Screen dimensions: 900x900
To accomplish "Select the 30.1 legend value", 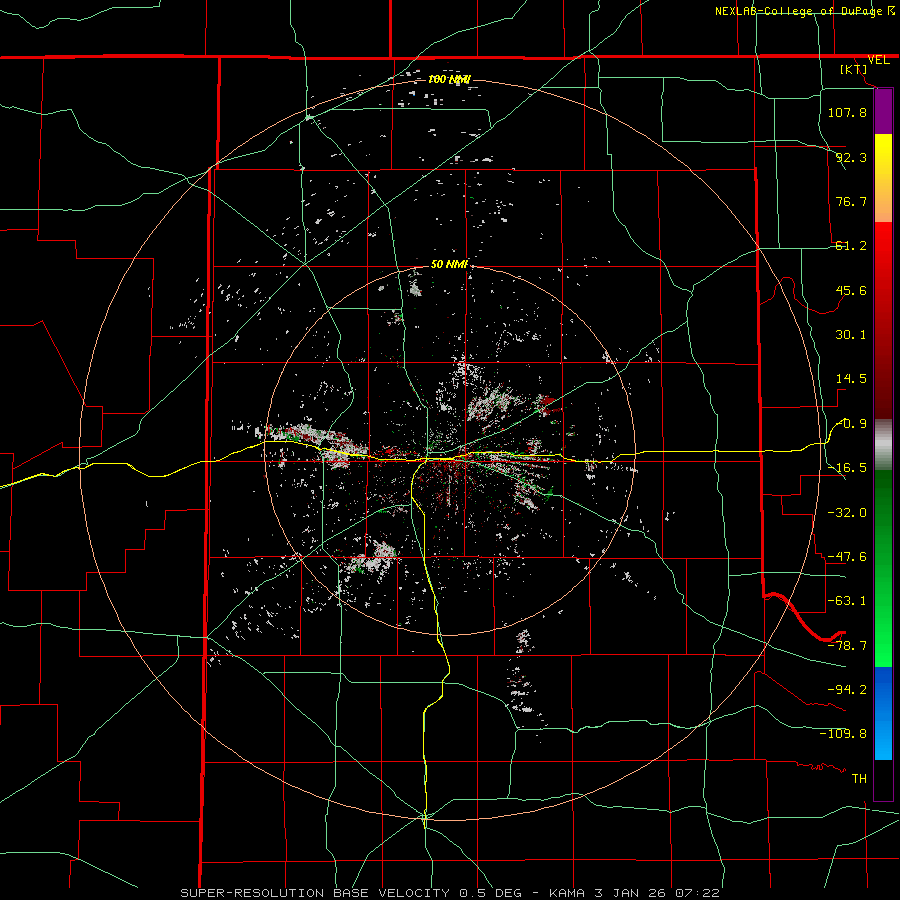I will coord(851,335).
